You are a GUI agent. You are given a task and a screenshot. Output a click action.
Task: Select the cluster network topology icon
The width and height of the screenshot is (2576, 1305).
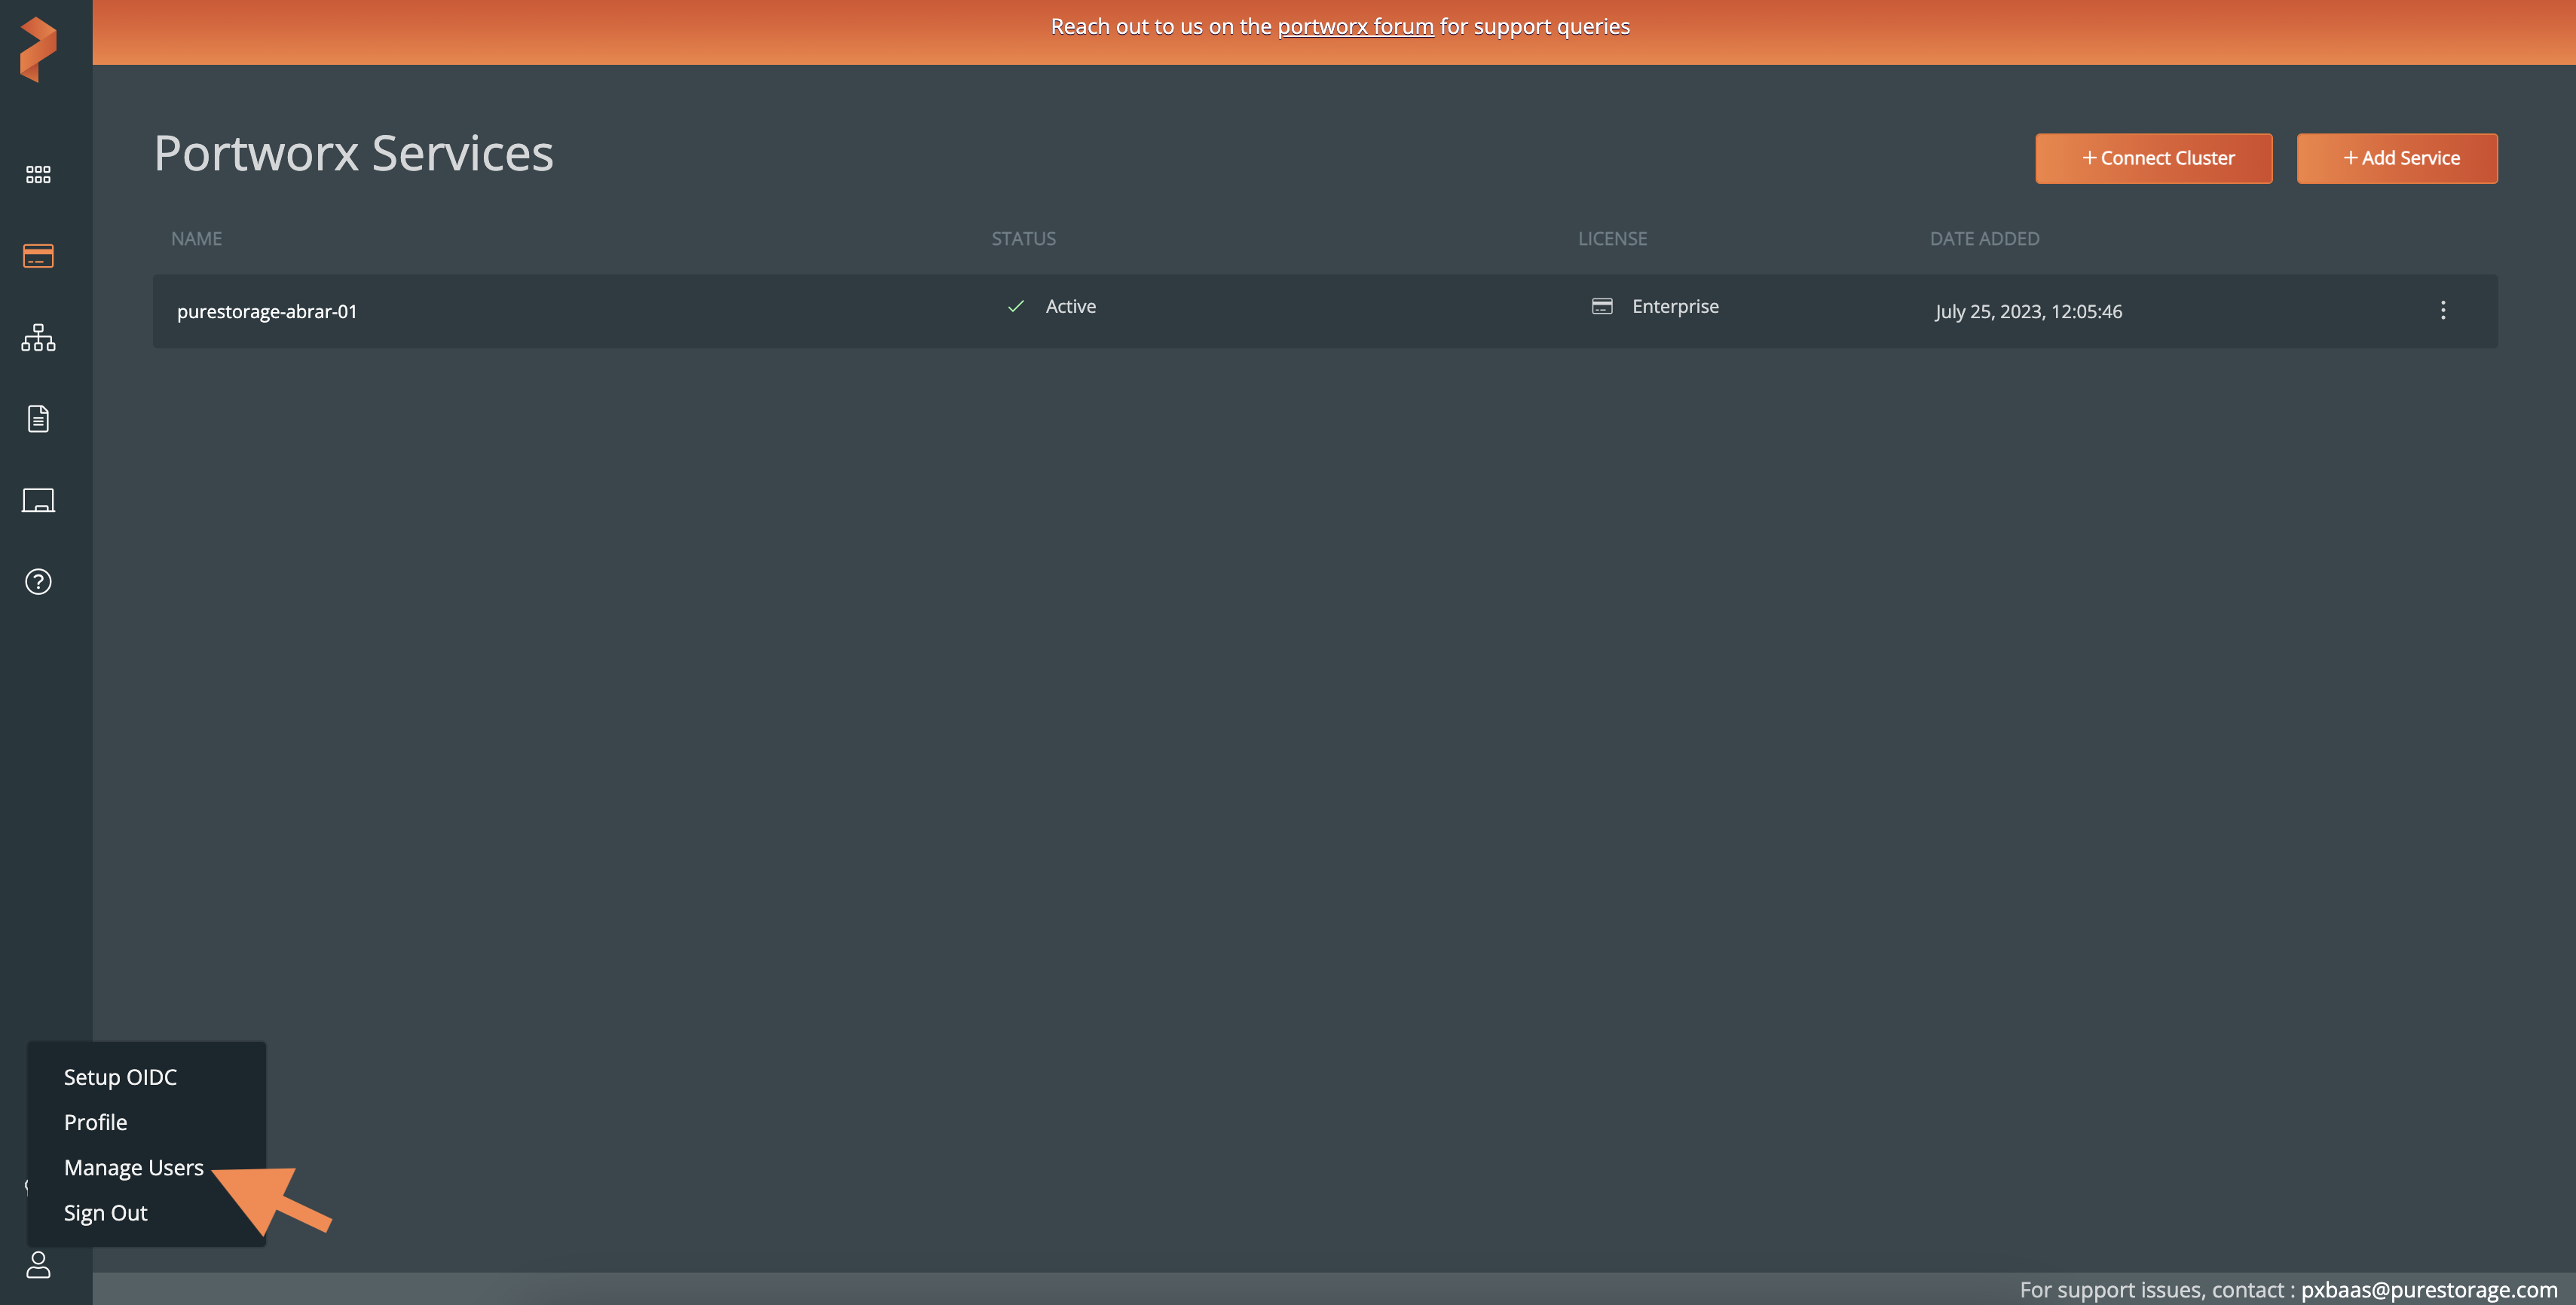point(38,338)
